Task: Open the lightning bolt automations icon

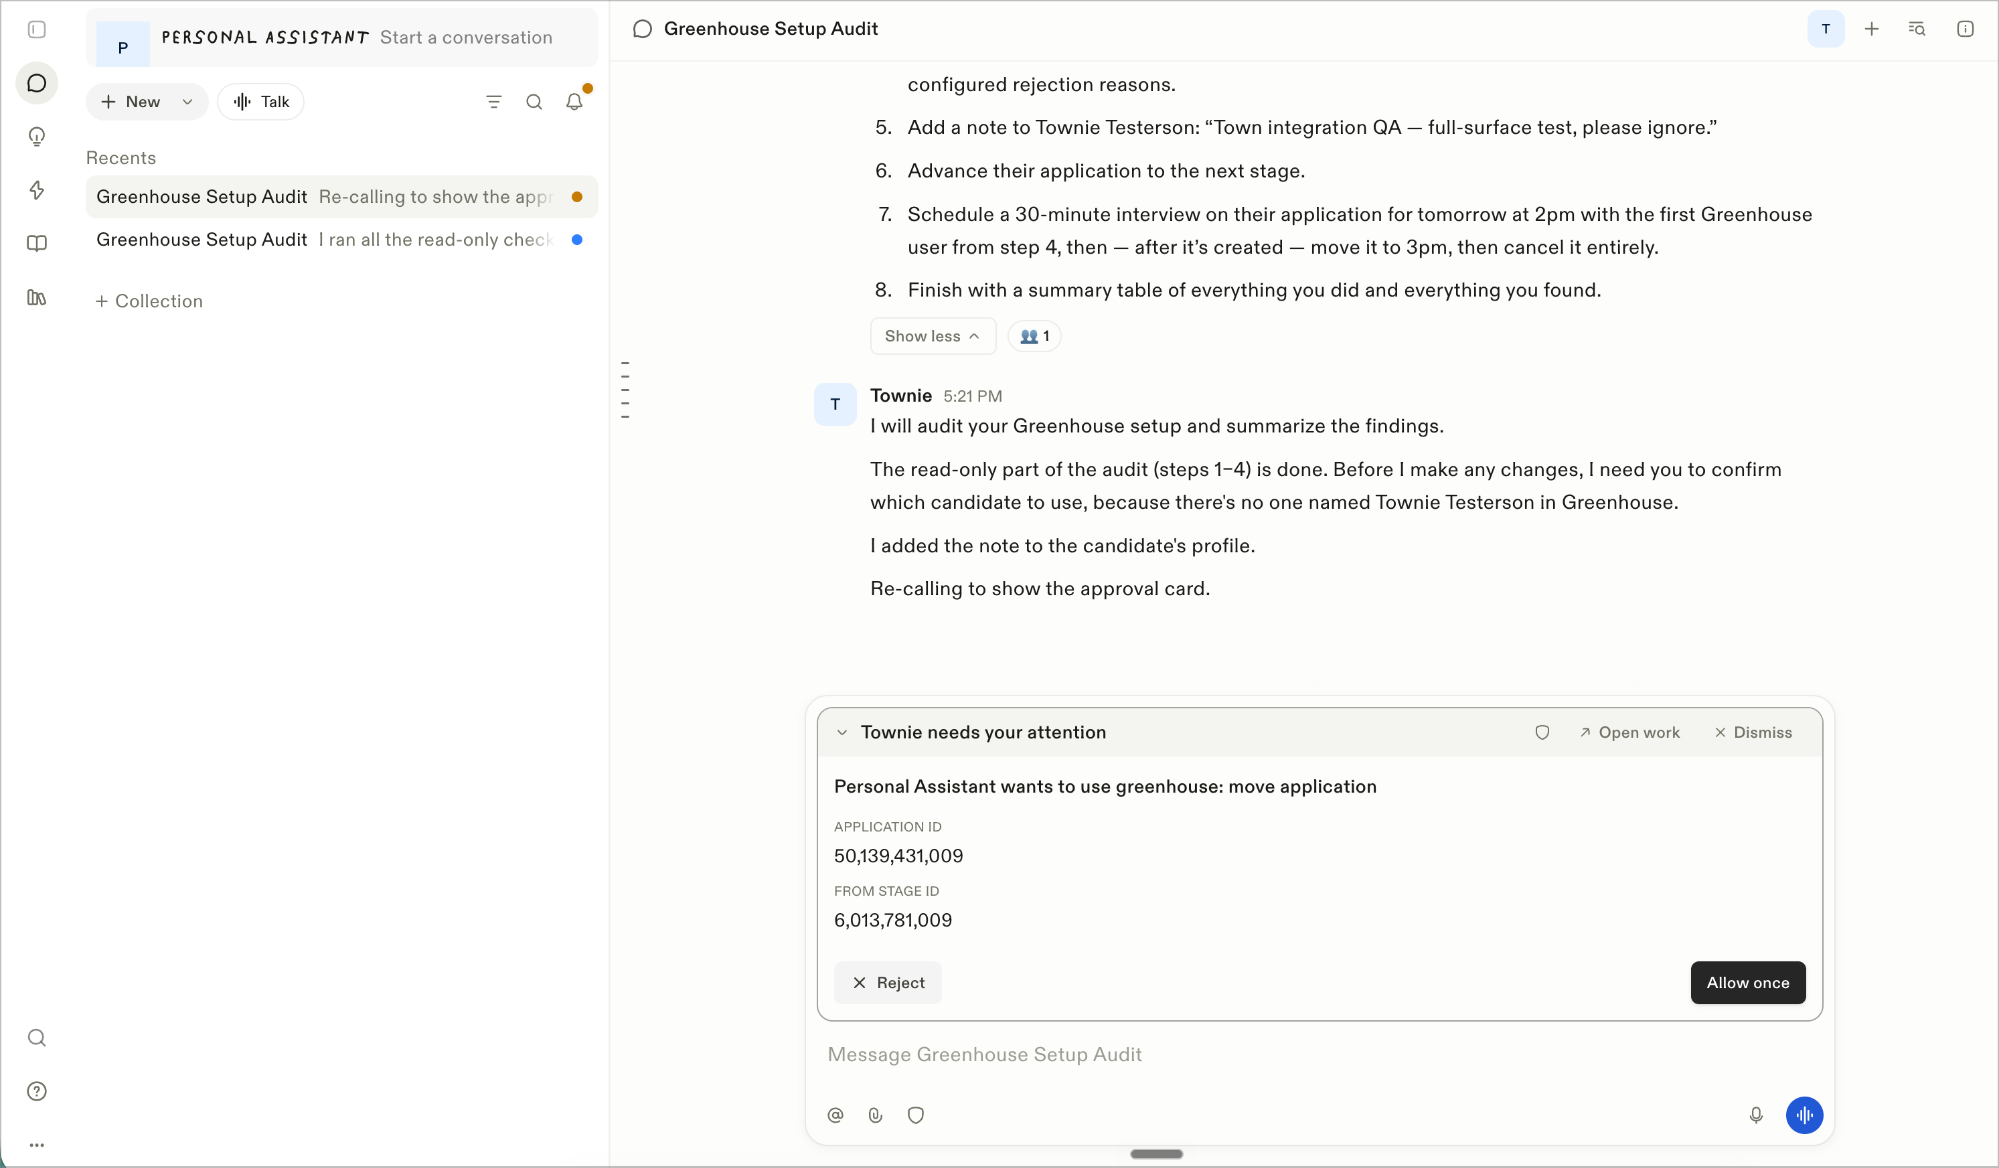Action: pyautogui.click(x=37, y=190)
